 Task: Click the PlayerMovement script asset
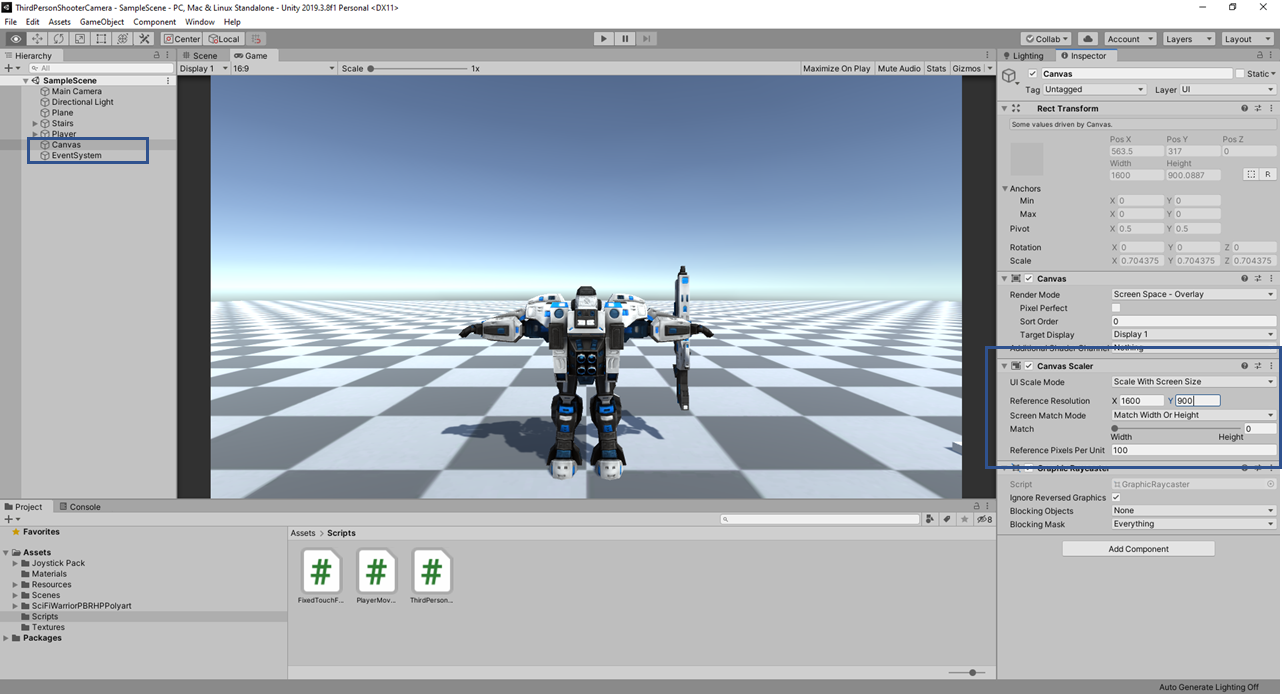[376, 577]
